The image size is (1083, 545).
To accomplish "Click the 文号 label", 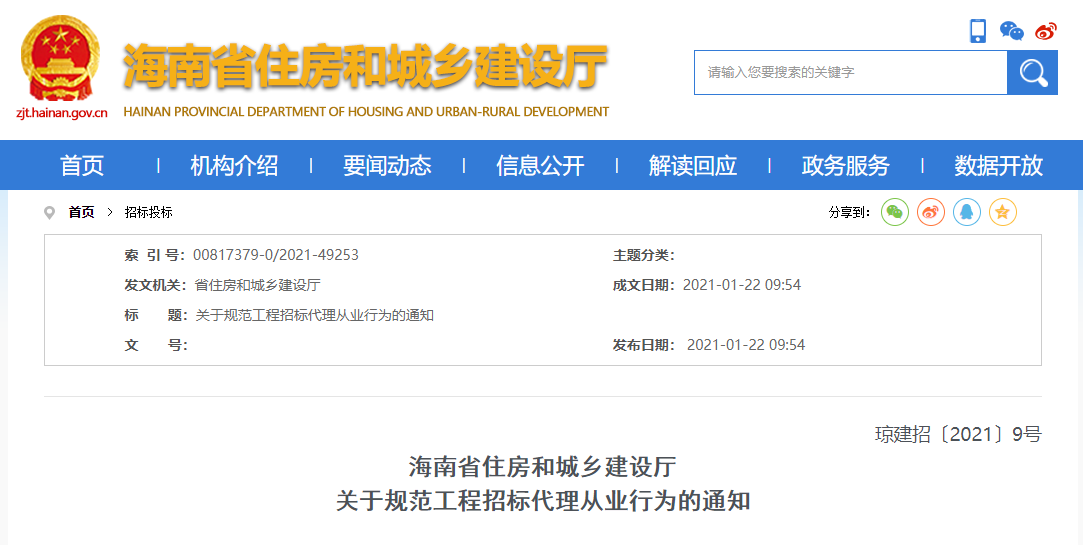I will coord(156,345).
